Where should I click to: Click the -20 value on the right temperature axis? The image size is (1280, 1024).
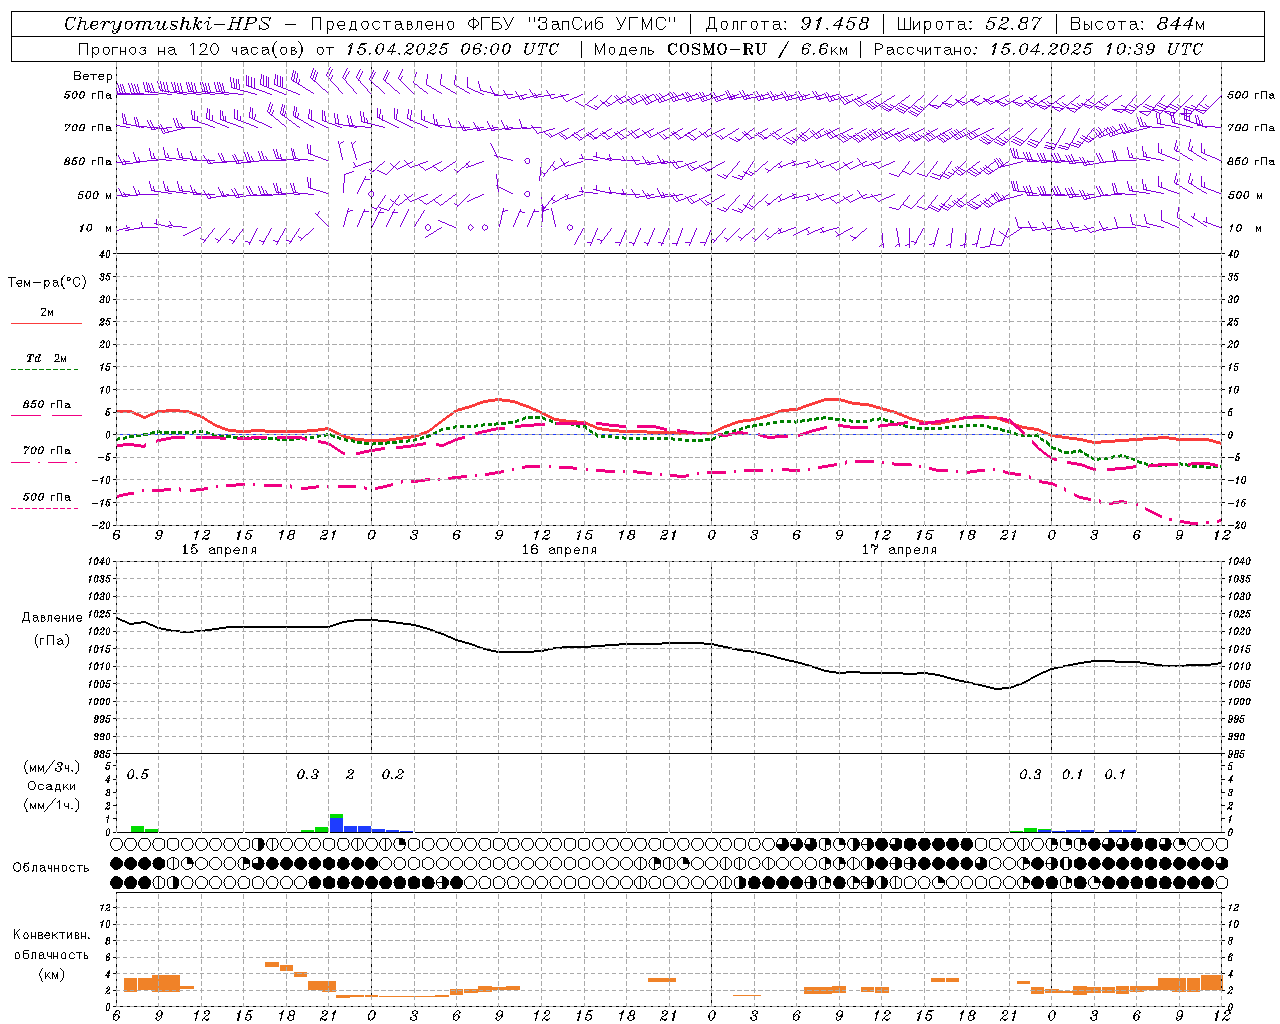click(x=1235, y=526)
